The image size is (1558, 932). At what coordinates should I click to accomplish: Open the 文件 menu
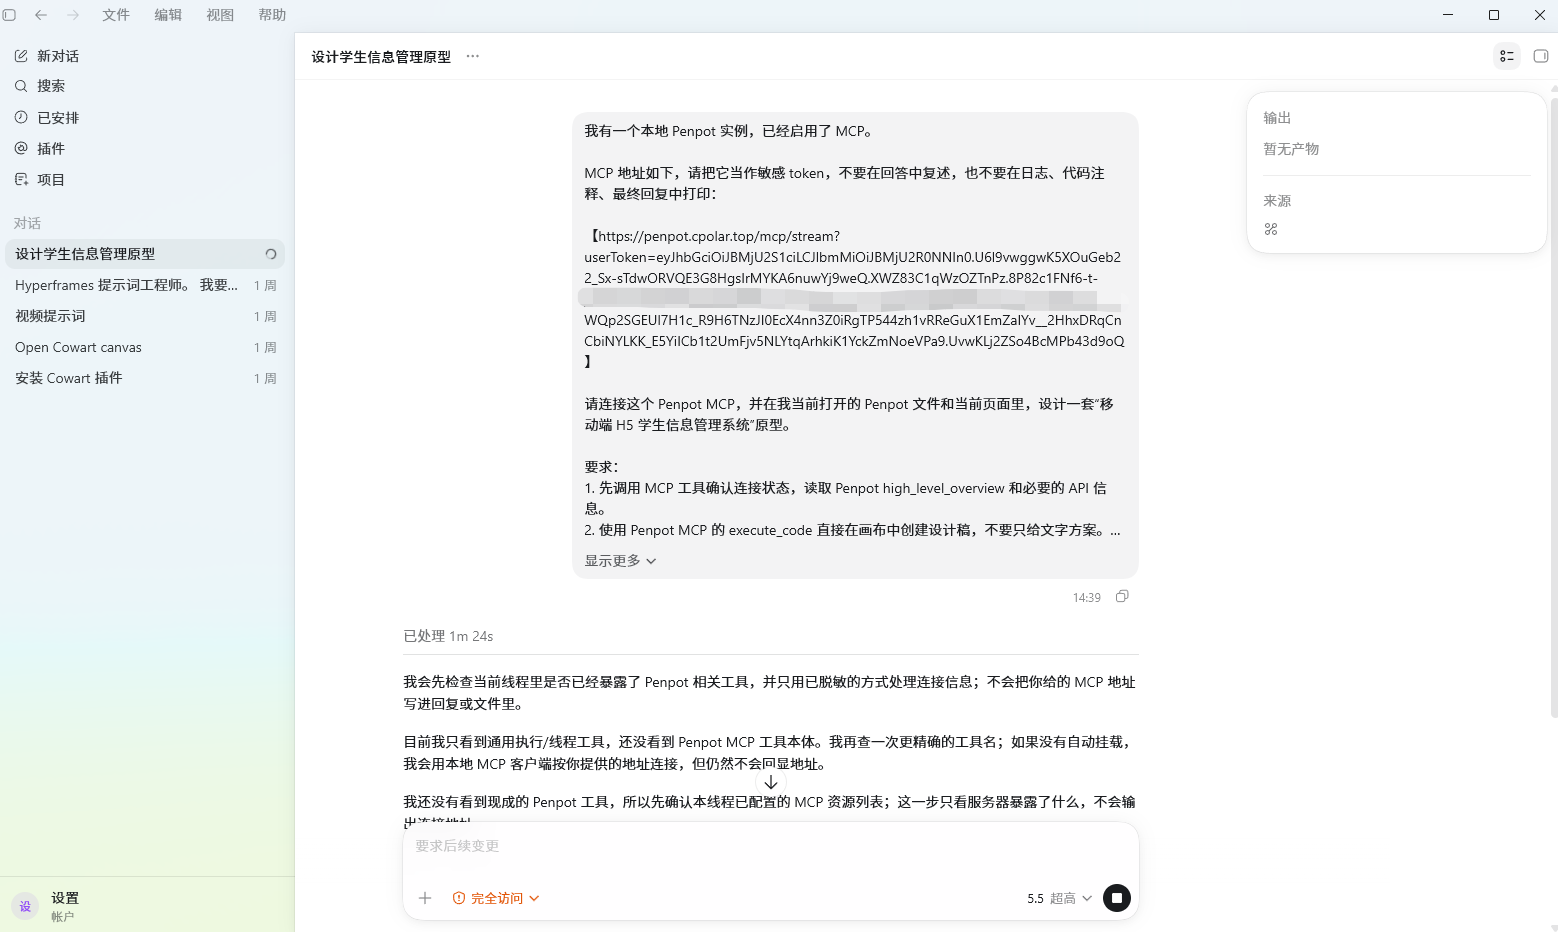tap(116, 15)
